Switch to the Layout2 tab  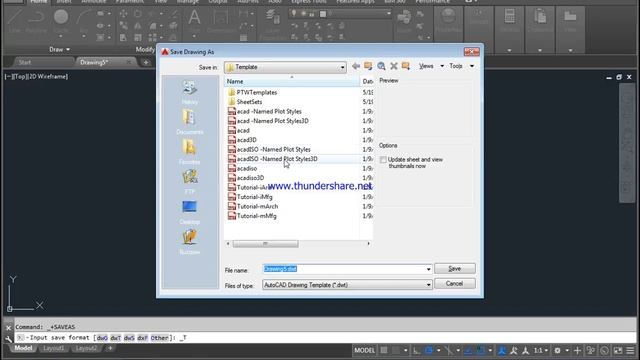(86, 348)
